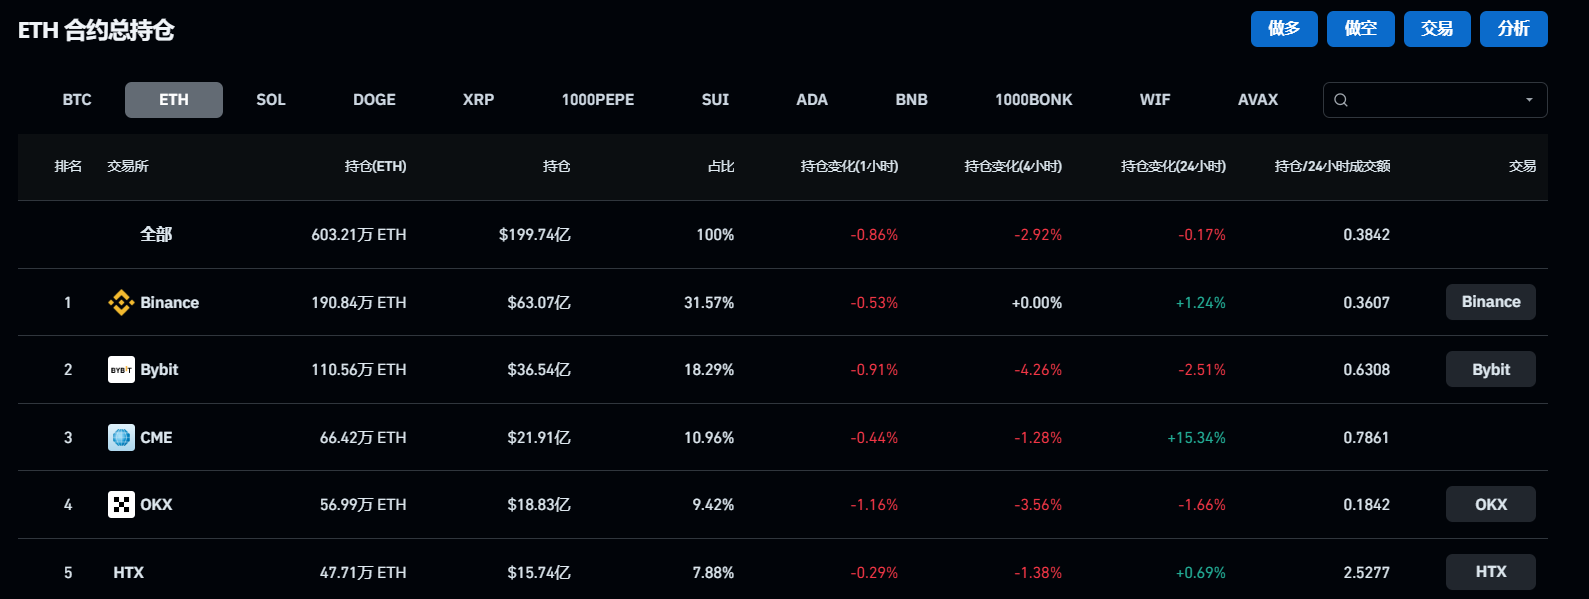Click the 分析 (analysis) button
The height and width of the screenshot is (599, 1589).
1513,29
